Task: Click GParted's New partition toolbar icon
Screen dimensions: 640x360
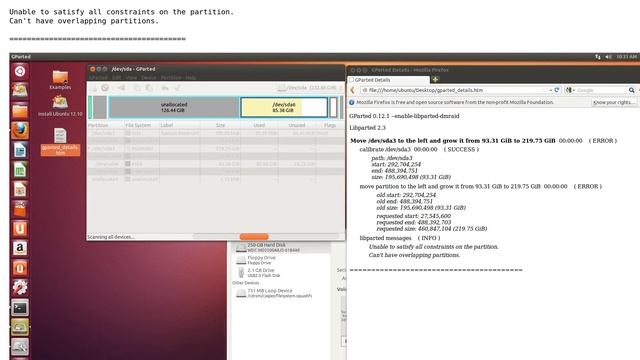Action: 94,88
